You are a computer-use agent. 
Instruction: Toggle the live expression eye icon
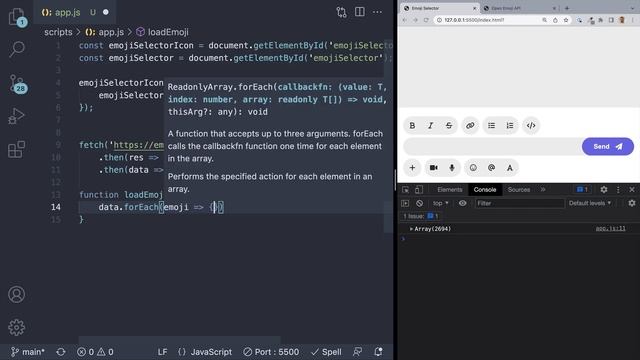click(x=462, y=203)
